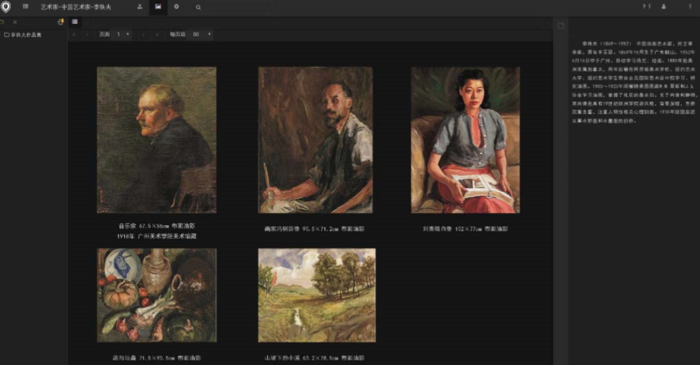Click the 音乐家 67.5×56cm caption text

coord(157,226)
